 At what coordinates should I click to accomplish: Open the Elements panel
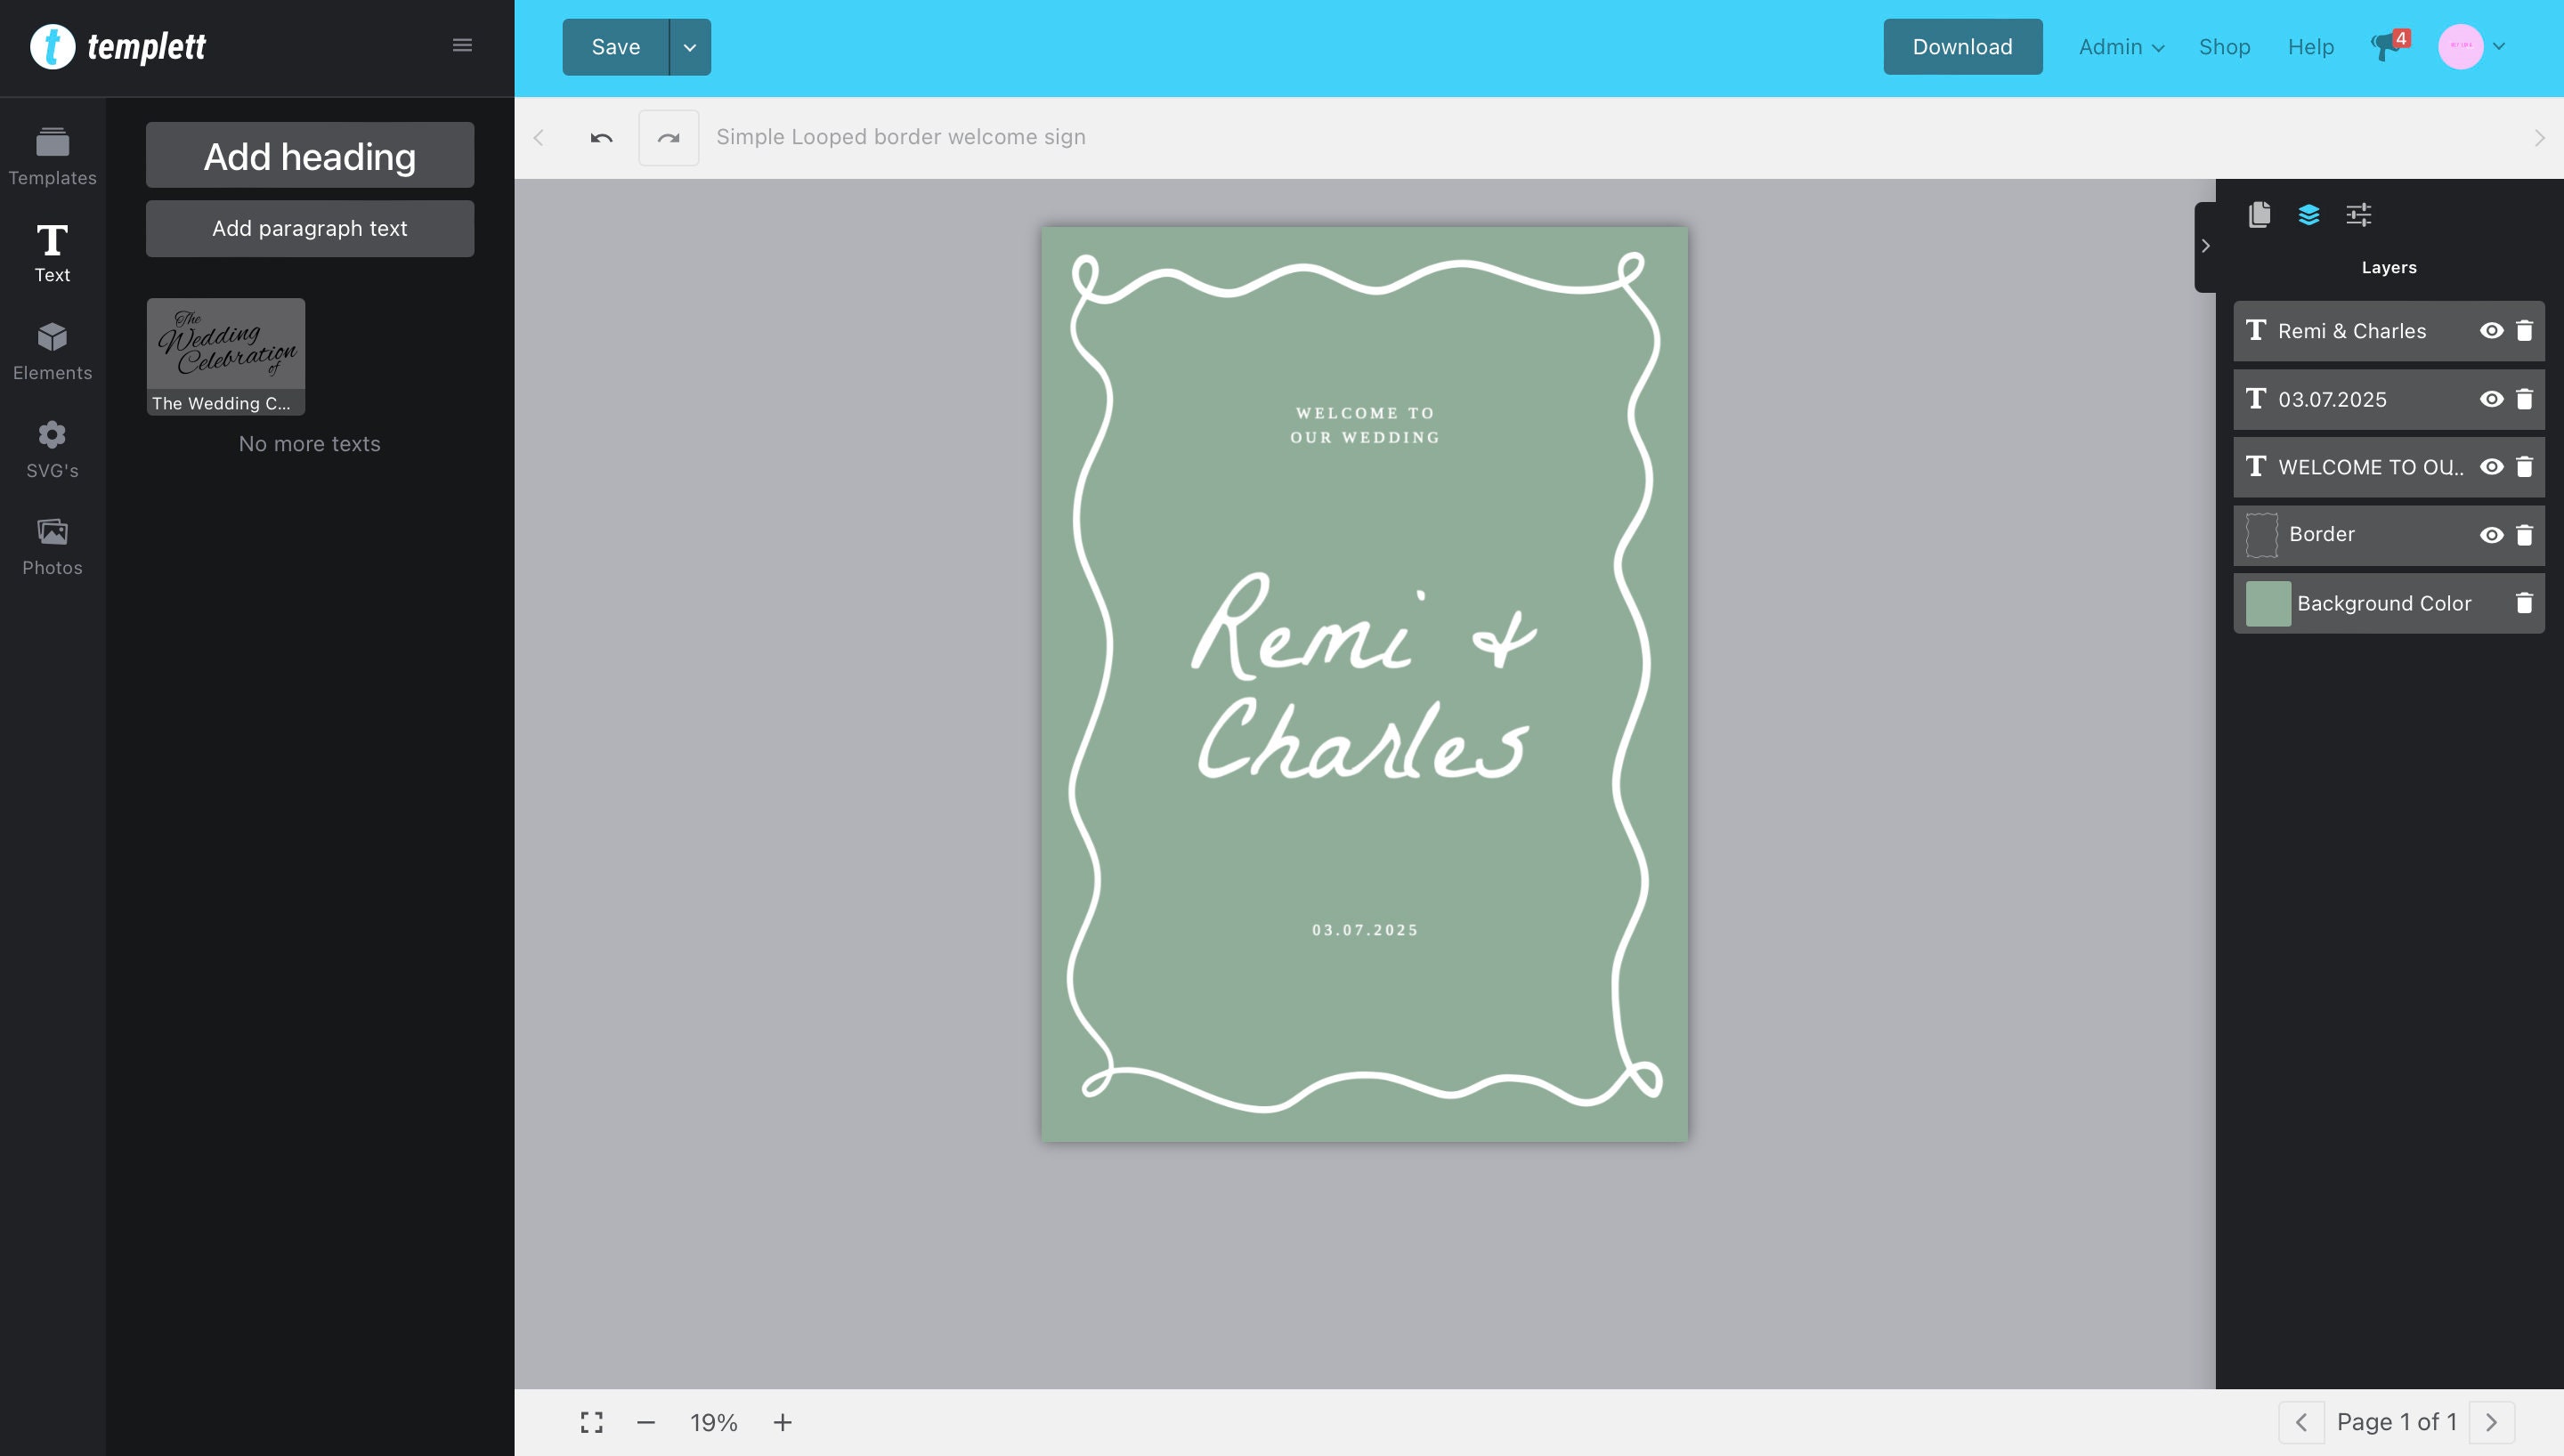[x=52, y=350]
